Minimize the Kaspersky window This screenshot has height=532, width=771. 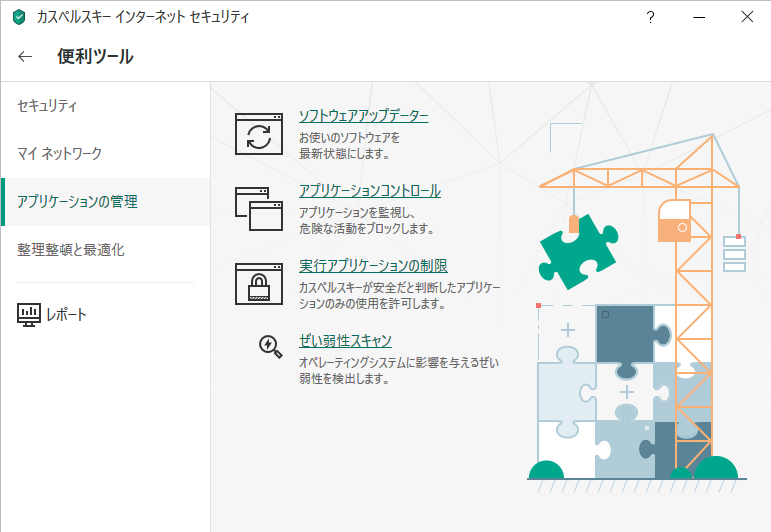(x=699, y=18)
